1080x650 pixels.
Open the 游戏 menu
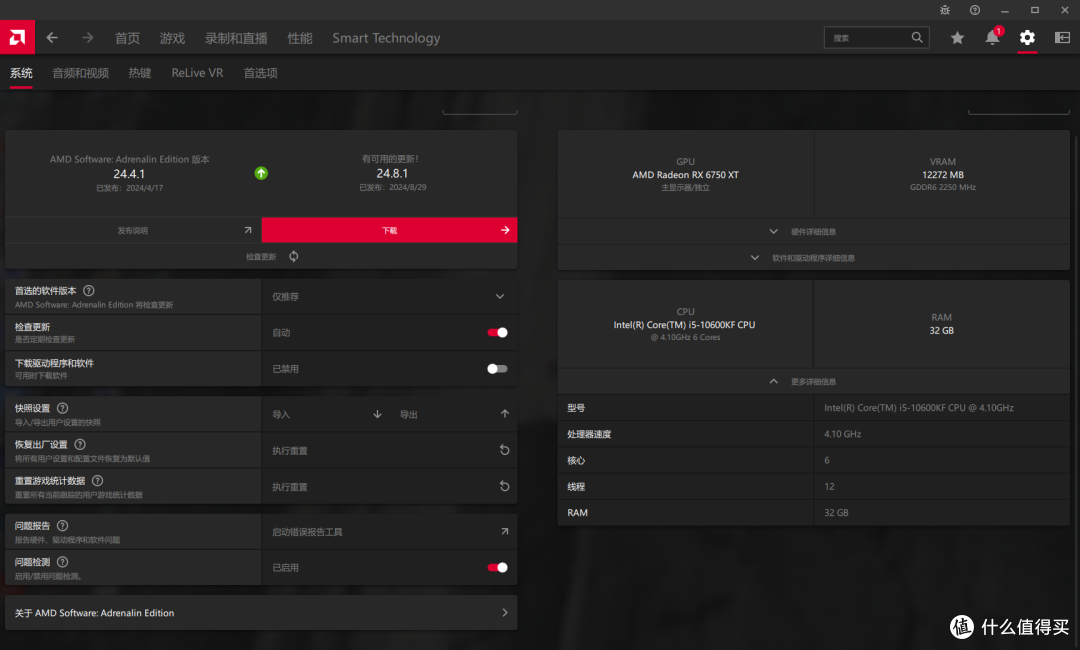pyautogui.click(x=172, y=38)
